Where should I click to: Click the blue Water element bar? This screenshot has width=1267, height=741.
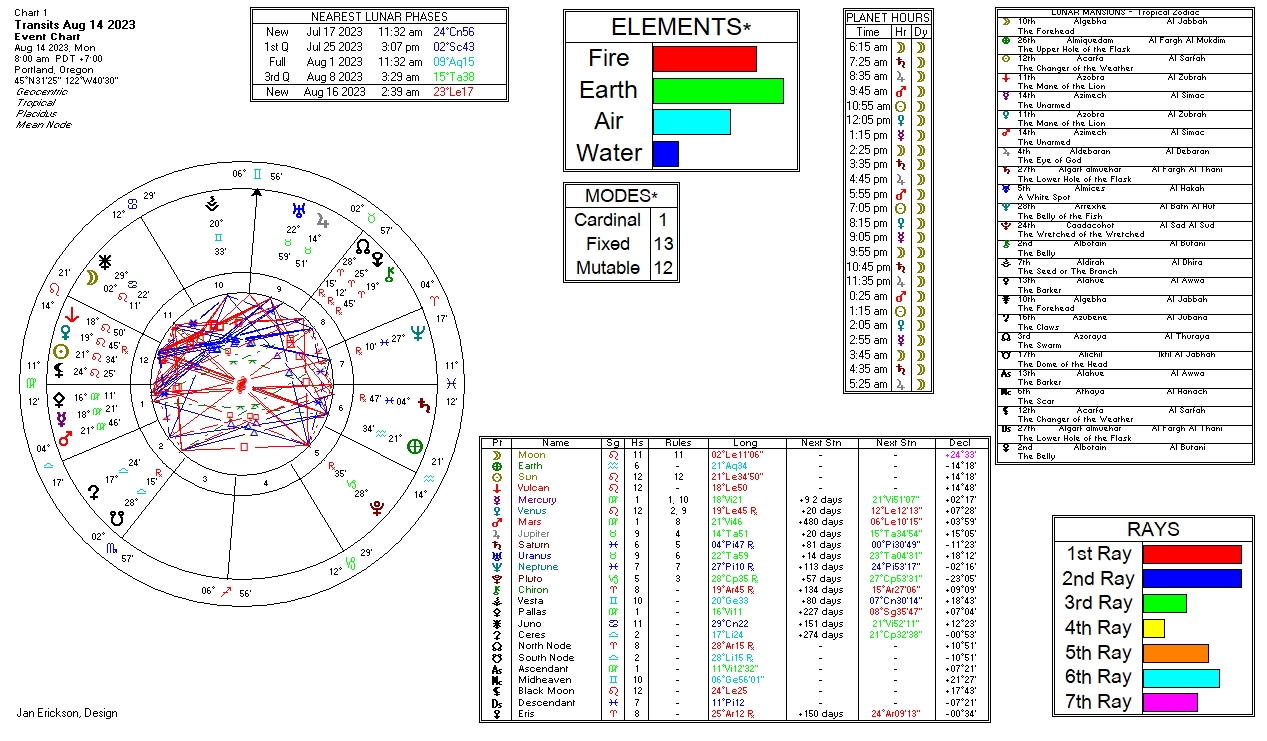[665, 154]
